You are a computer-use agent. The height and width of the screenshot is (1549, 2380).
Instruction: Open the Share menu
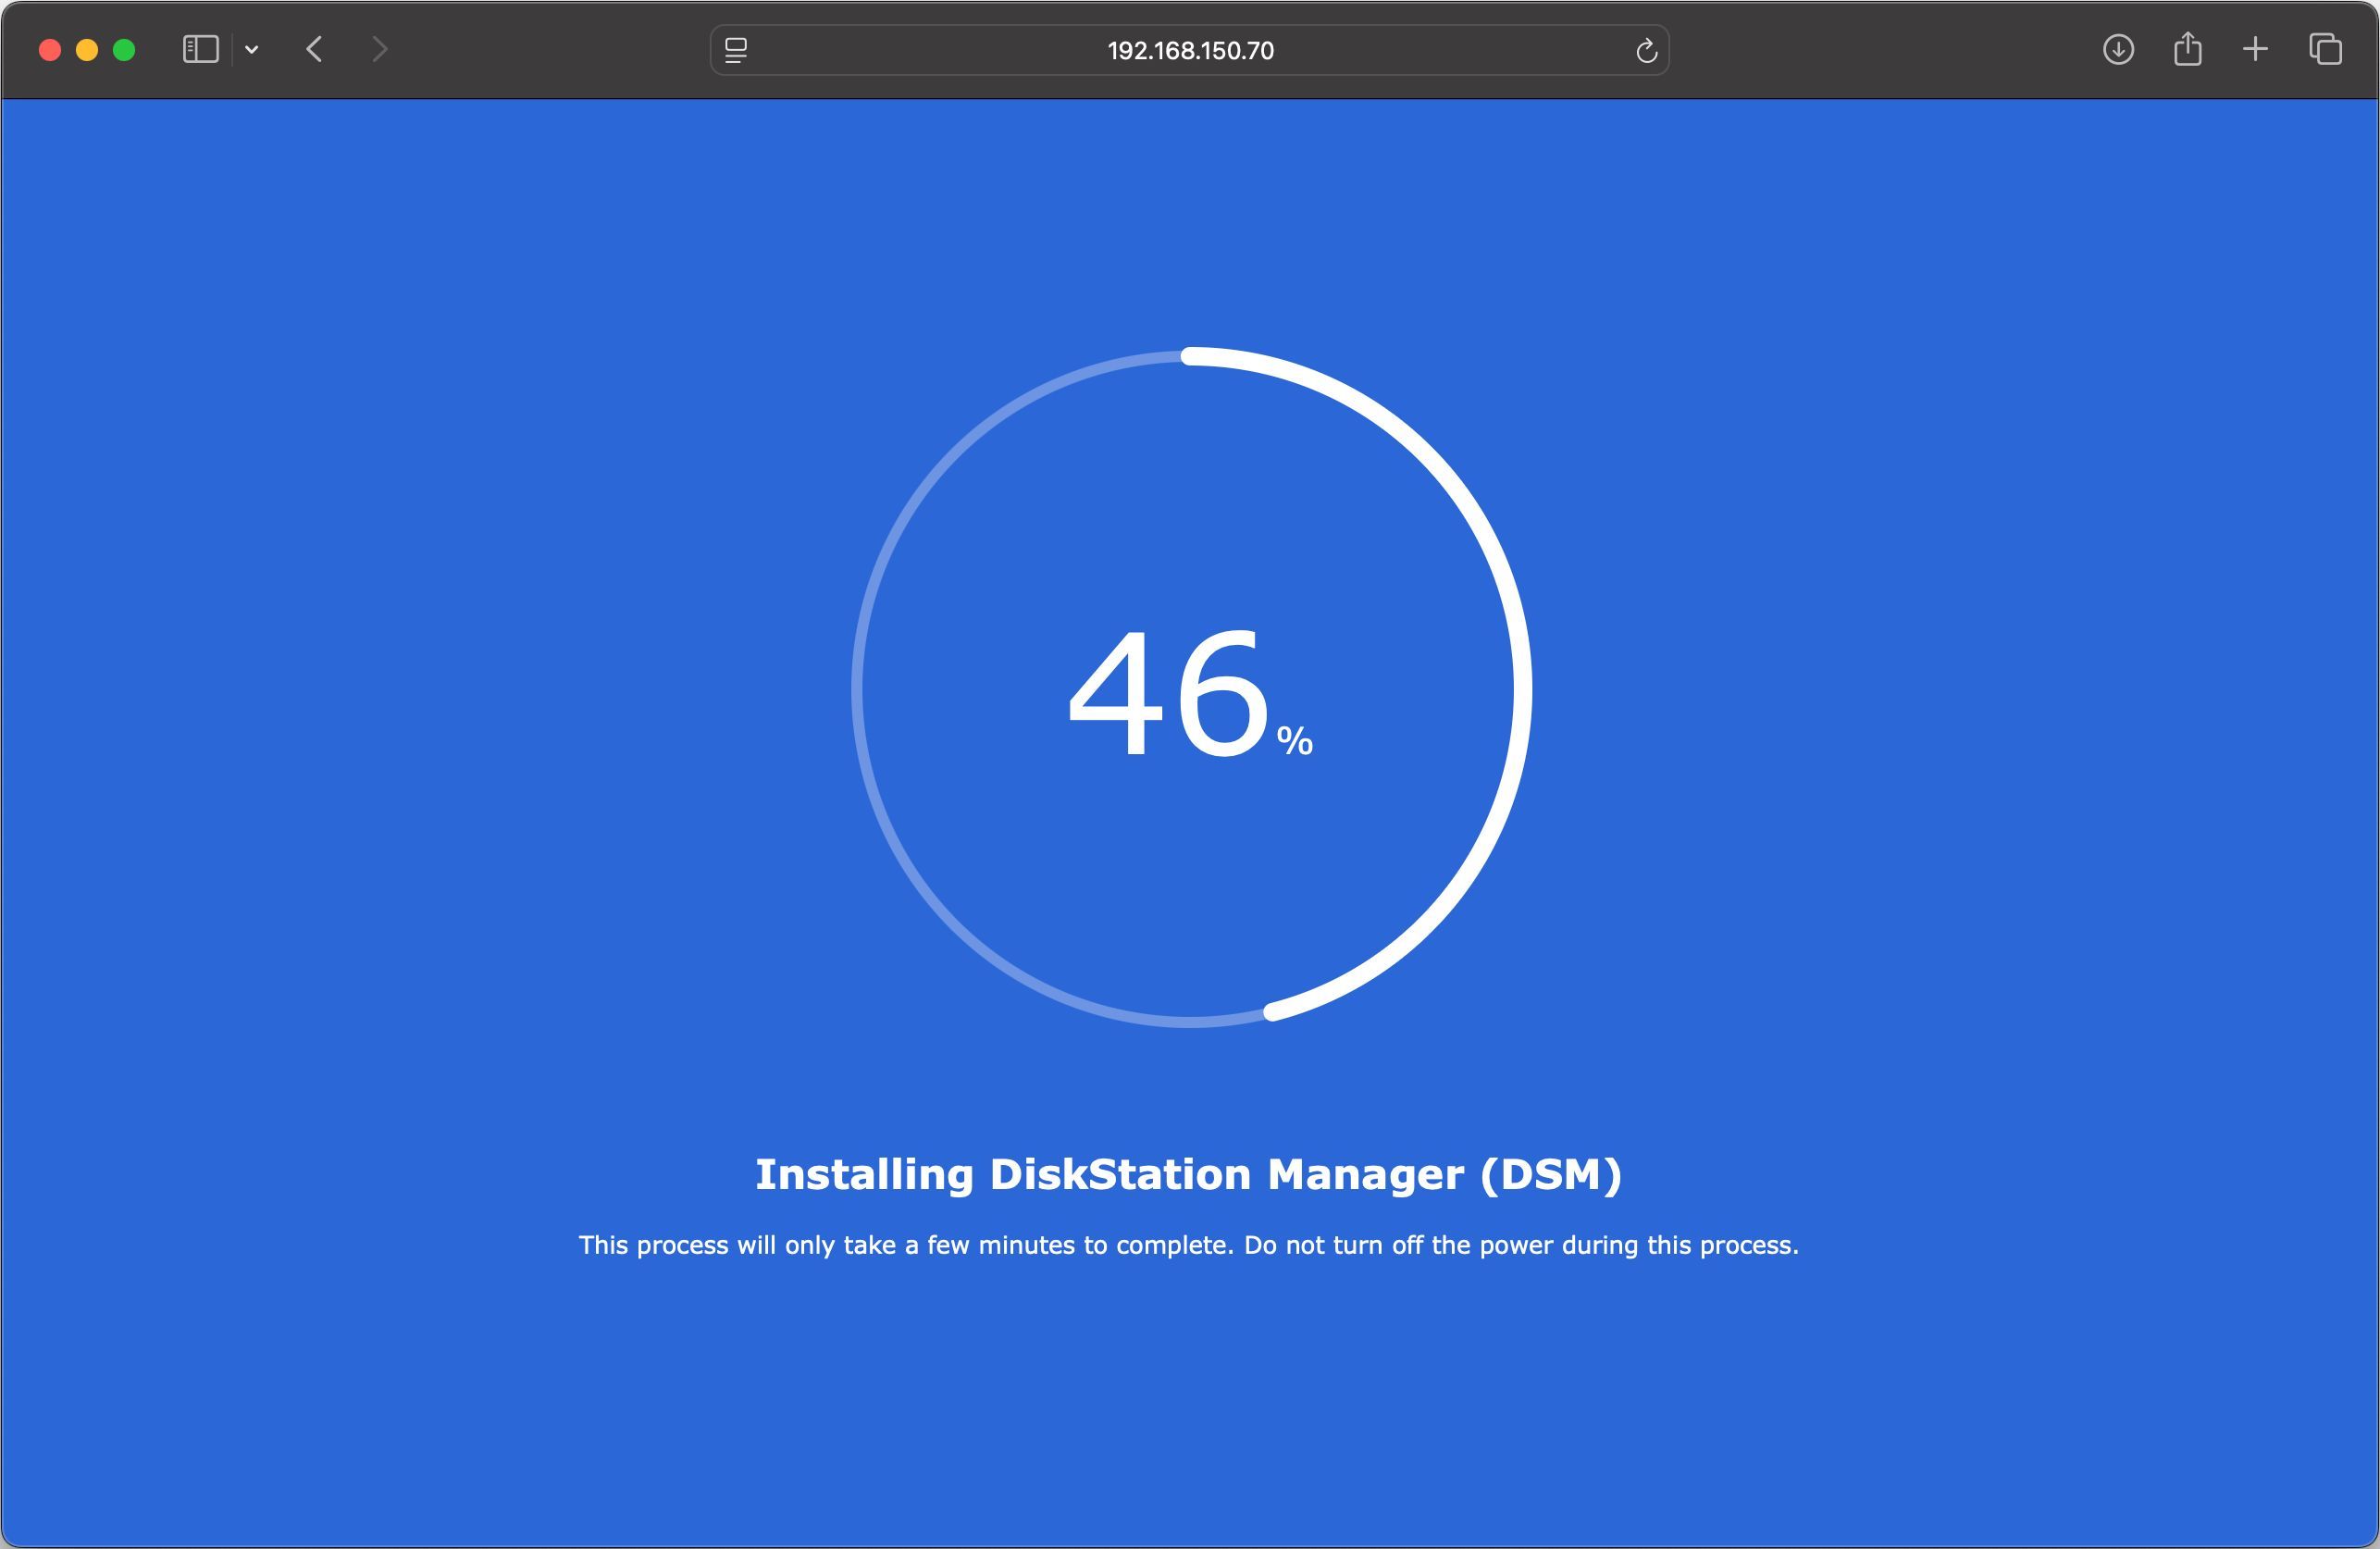(x=2187, y=49)
